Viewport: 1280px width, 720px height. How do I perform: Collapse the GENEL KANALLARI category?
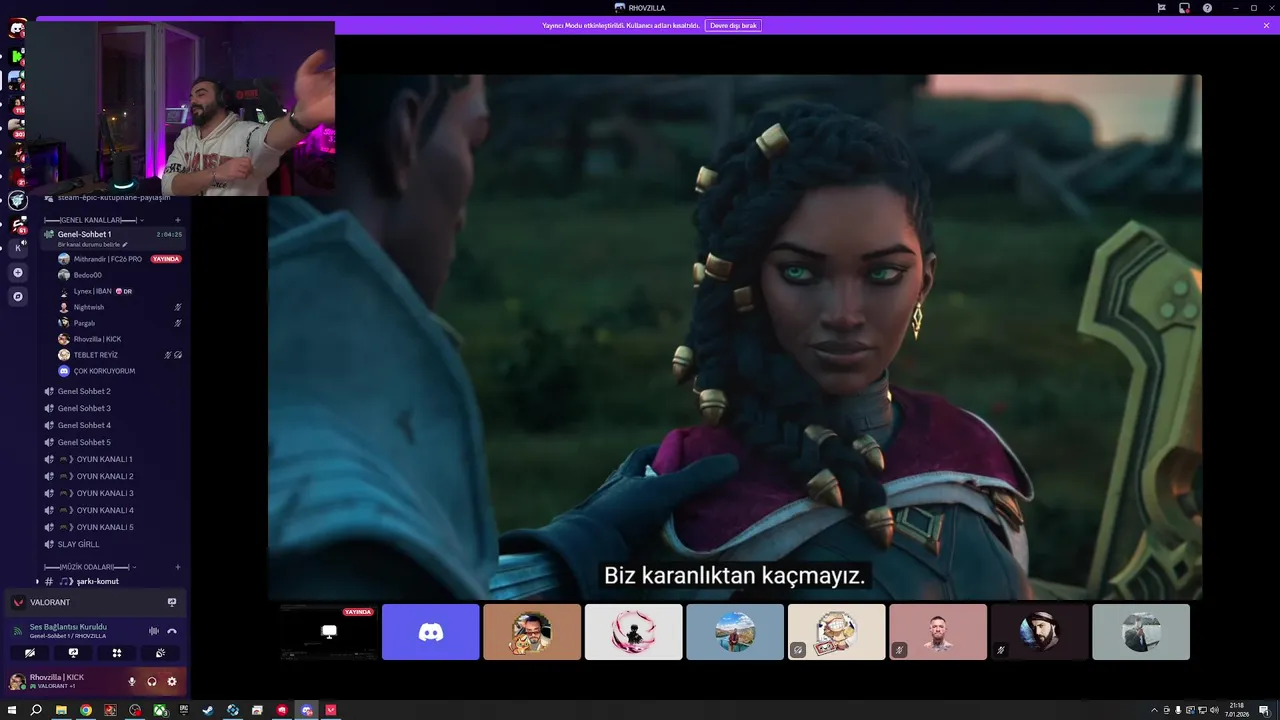pyautogui.click(x=94, y=220)
